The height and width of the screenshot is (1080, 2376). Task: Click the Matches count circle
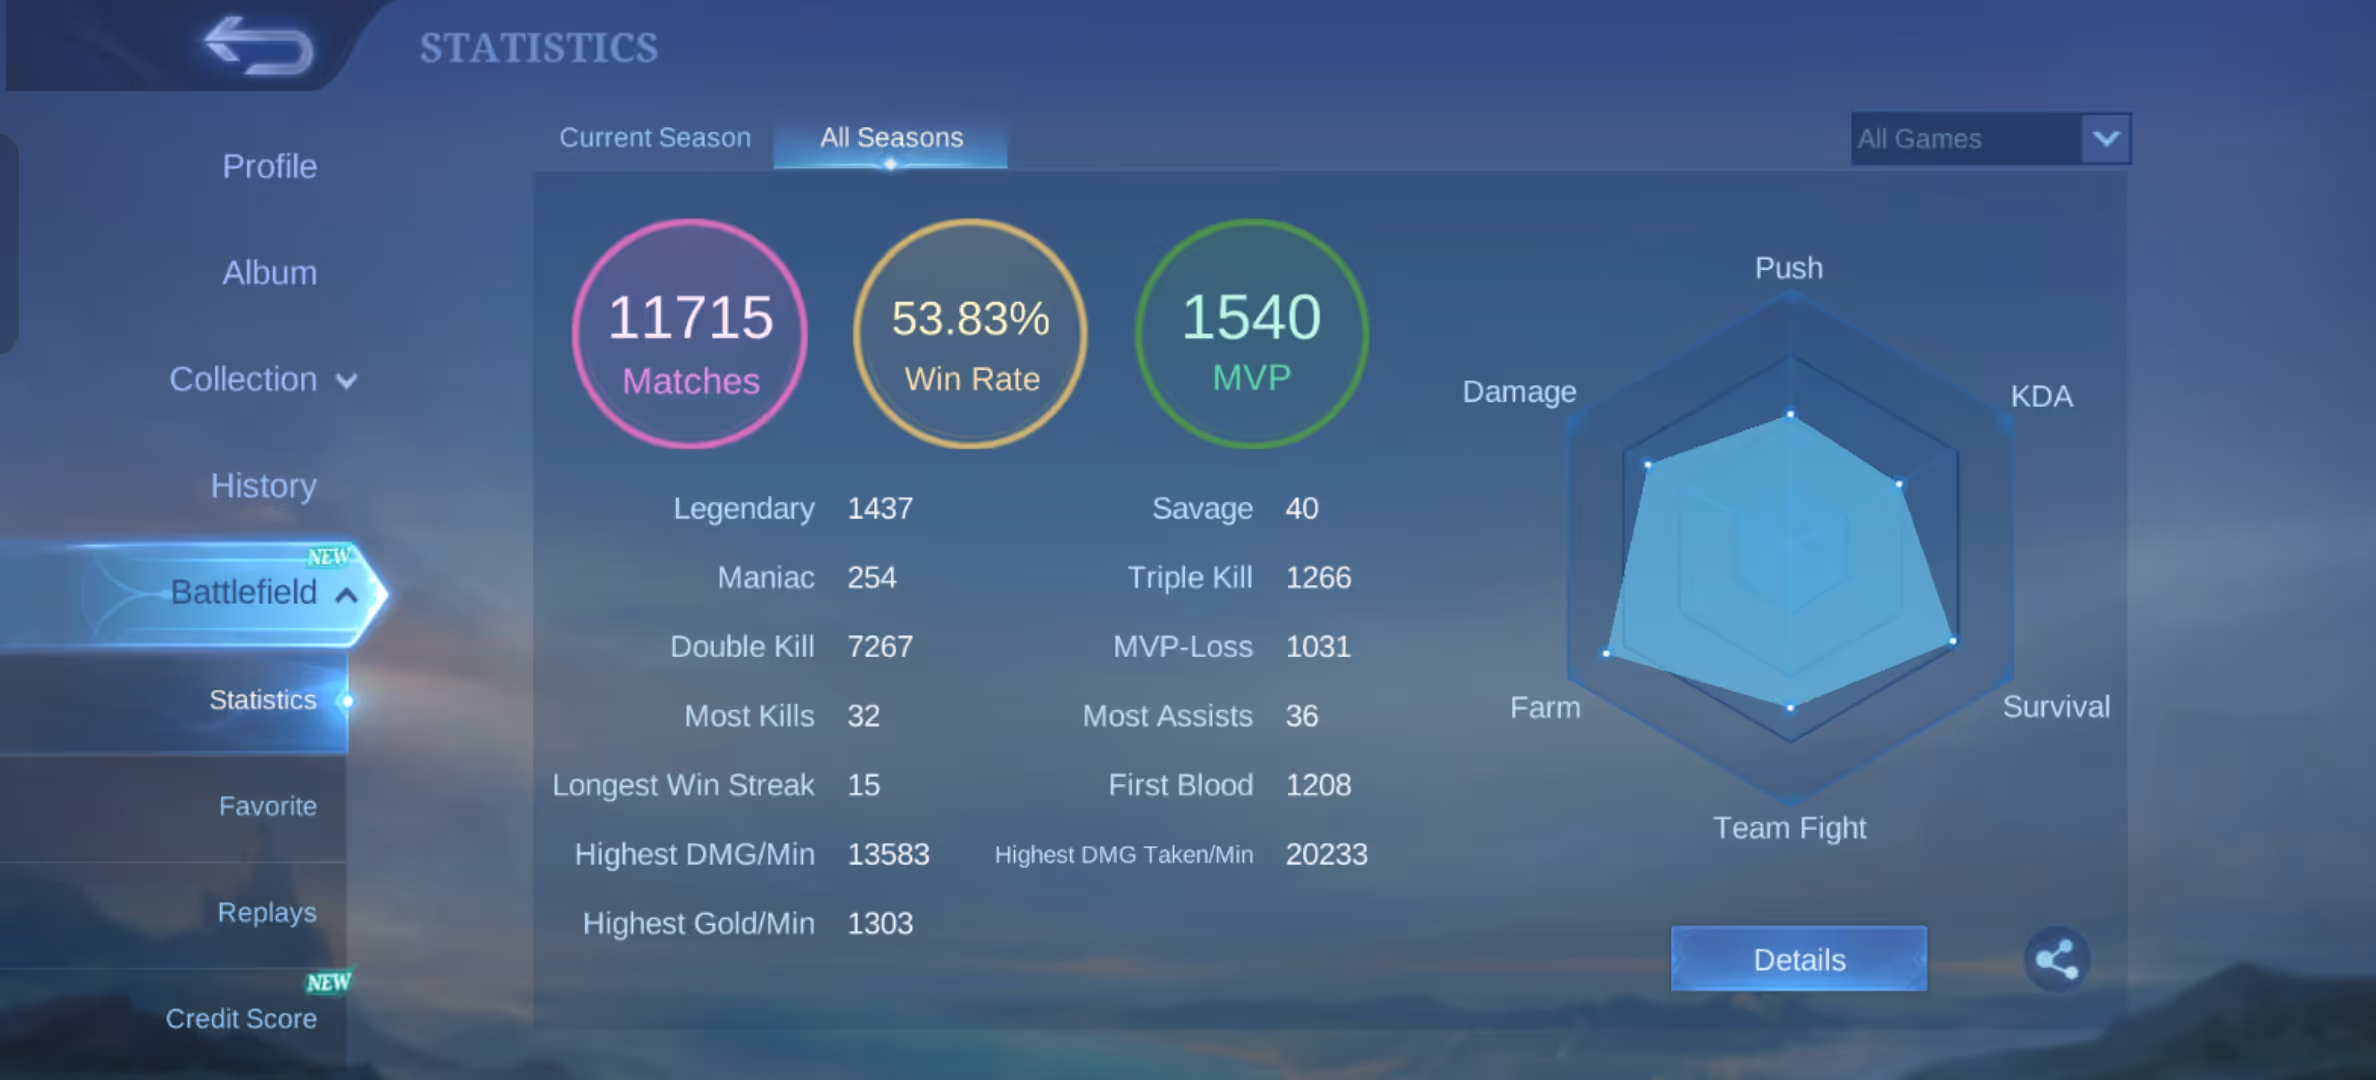690,334
